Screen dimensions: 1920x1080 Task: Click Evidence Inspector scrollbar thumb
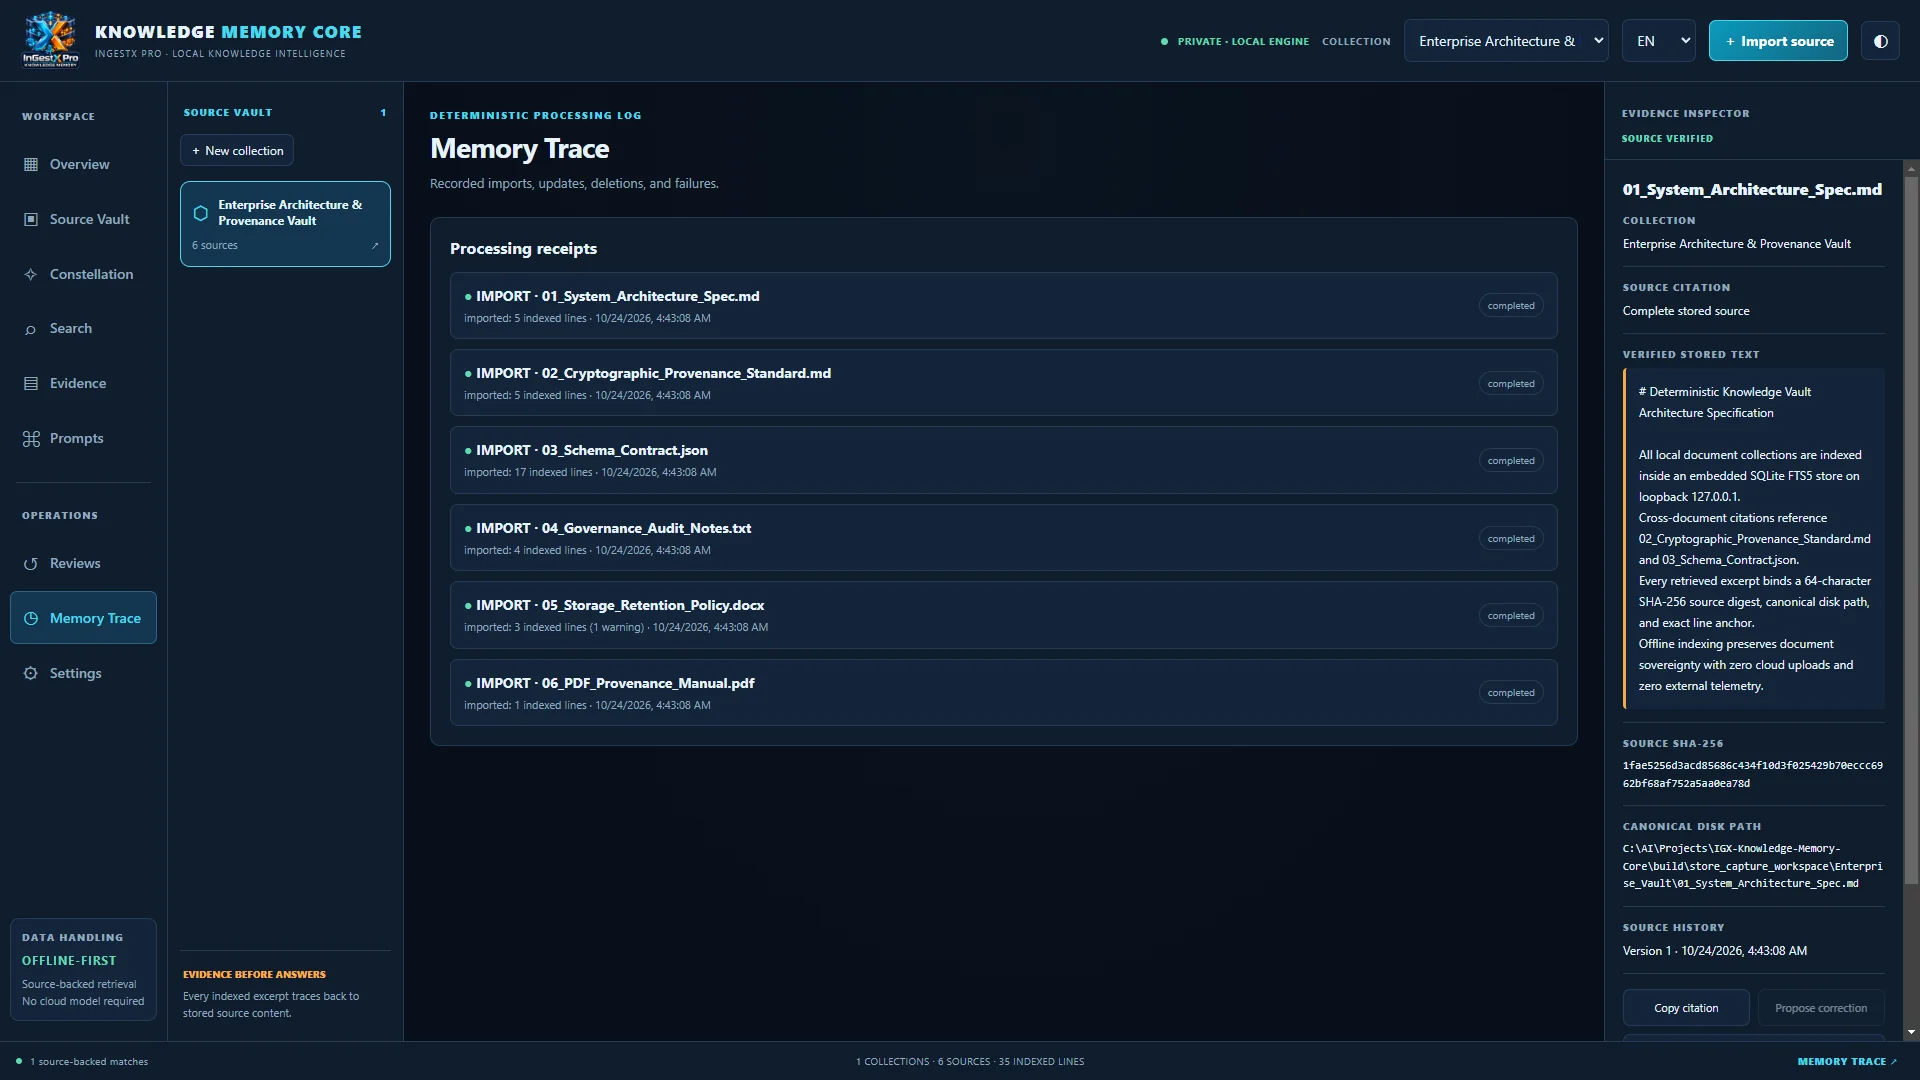pos(1912,530)
